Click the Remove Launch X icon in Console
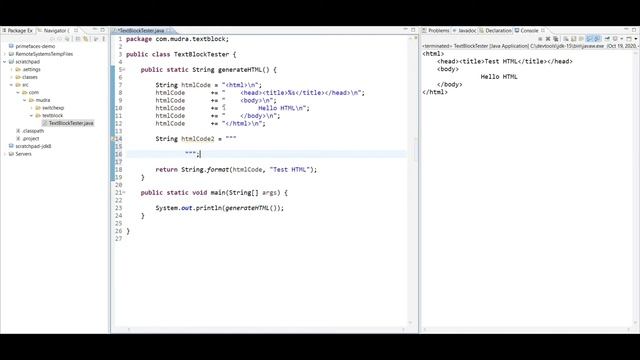Image resolution: width=640 pixels, height=360 pixels. click(548, 39)
